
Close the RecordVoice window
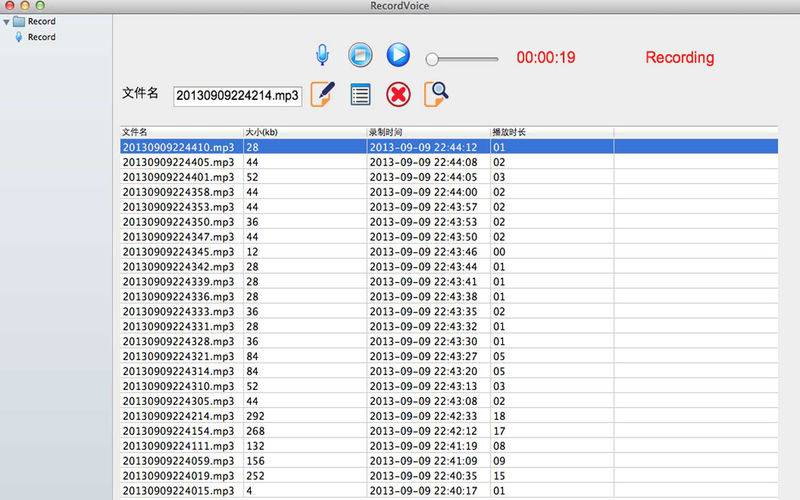9,5
